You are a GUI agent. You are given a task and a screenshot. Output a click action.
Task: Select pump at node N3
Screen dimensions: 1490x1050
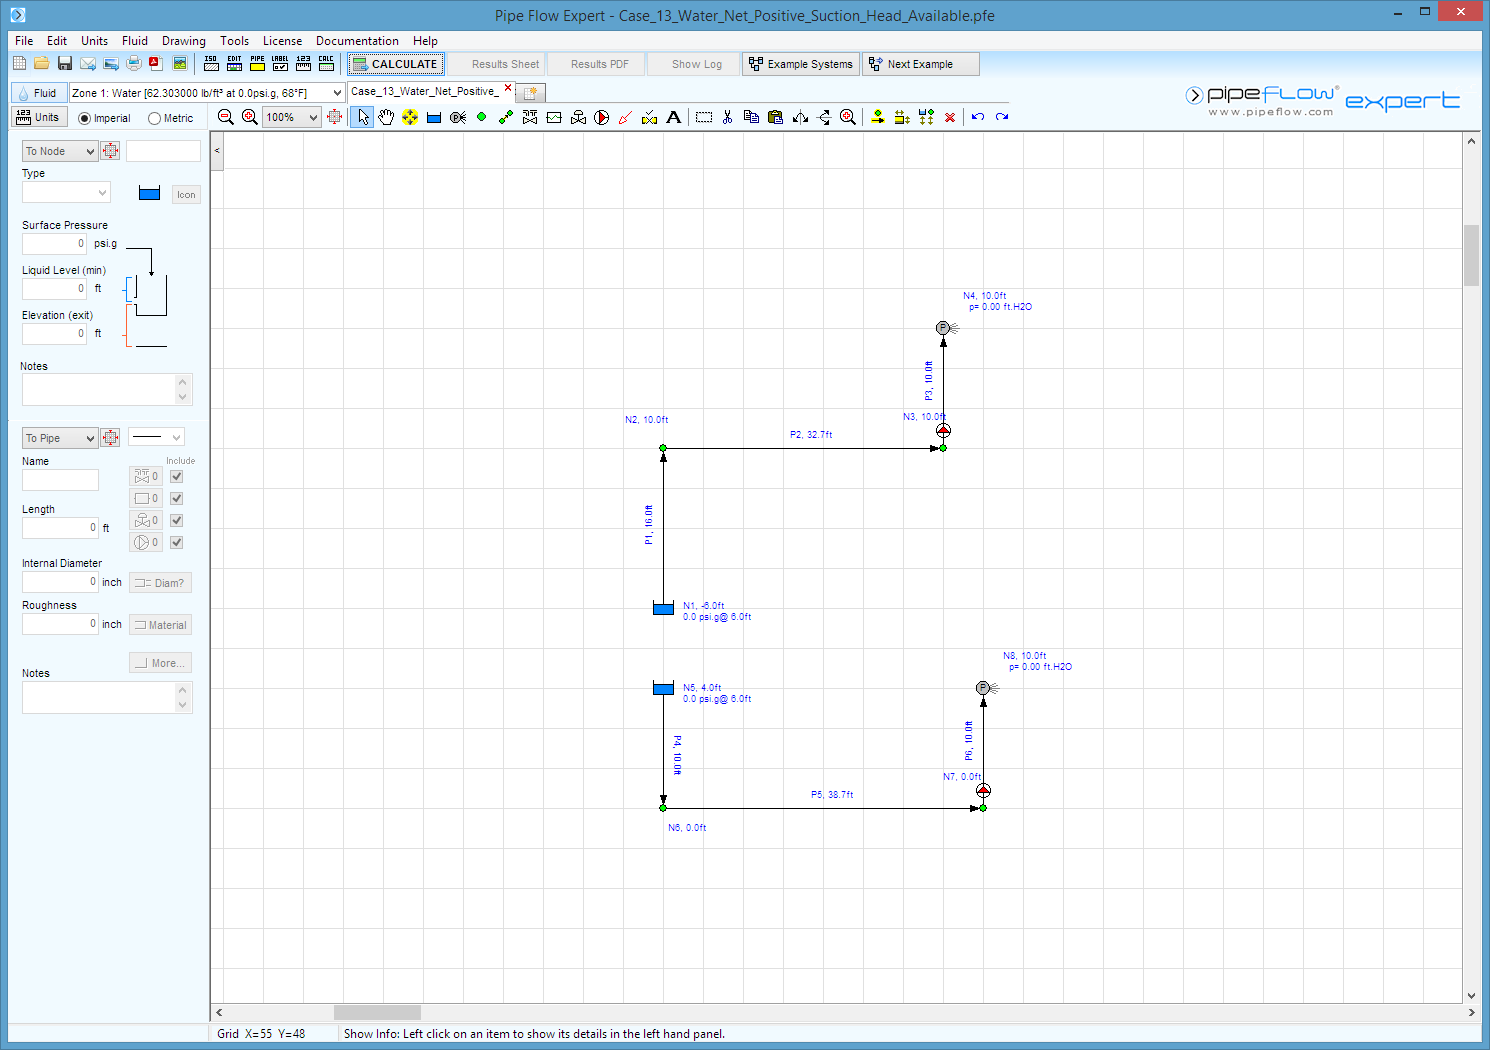943,431
